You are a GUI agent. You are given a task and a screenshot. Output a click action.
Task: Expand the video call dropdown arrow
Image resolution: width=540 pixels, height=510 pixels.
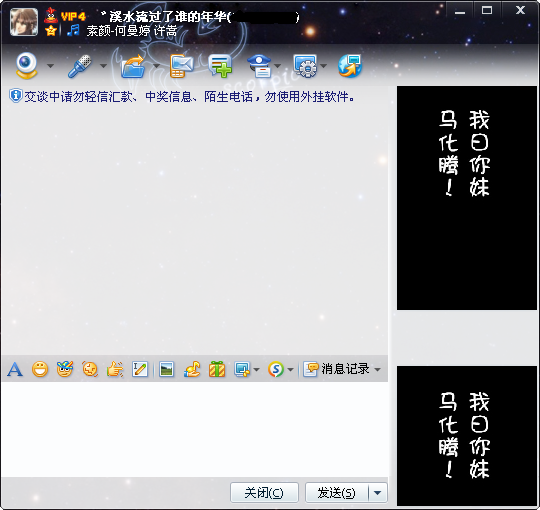[x=50, y=65]
